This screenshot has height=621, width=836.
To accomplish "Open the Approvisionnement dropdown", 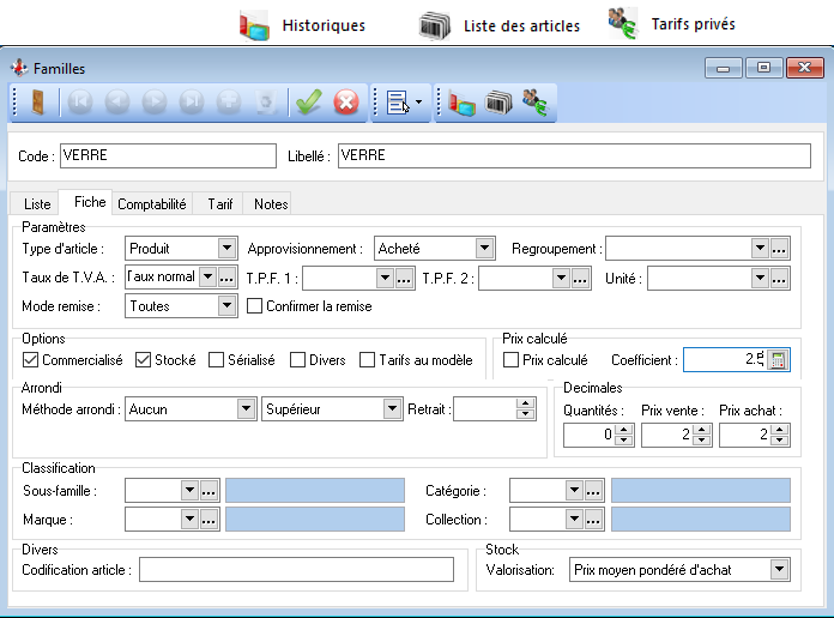I will [x=485, y=249].
